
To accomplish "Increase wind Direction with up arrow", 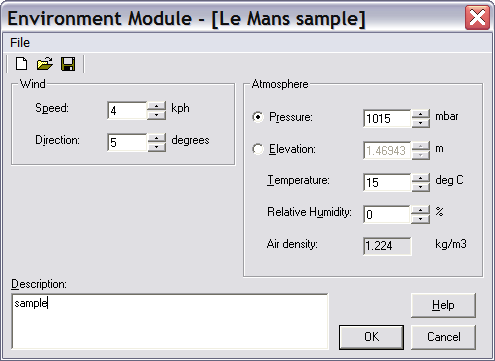I will (x=156, y=138).
